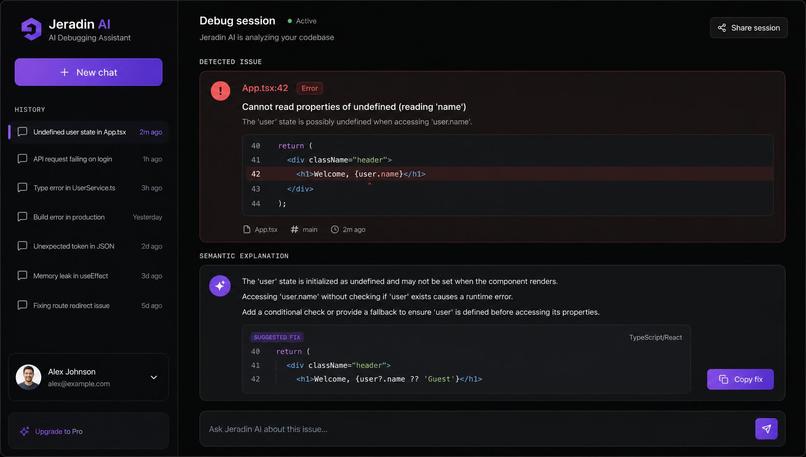Click alex@example.com email text

coord(79,383)
